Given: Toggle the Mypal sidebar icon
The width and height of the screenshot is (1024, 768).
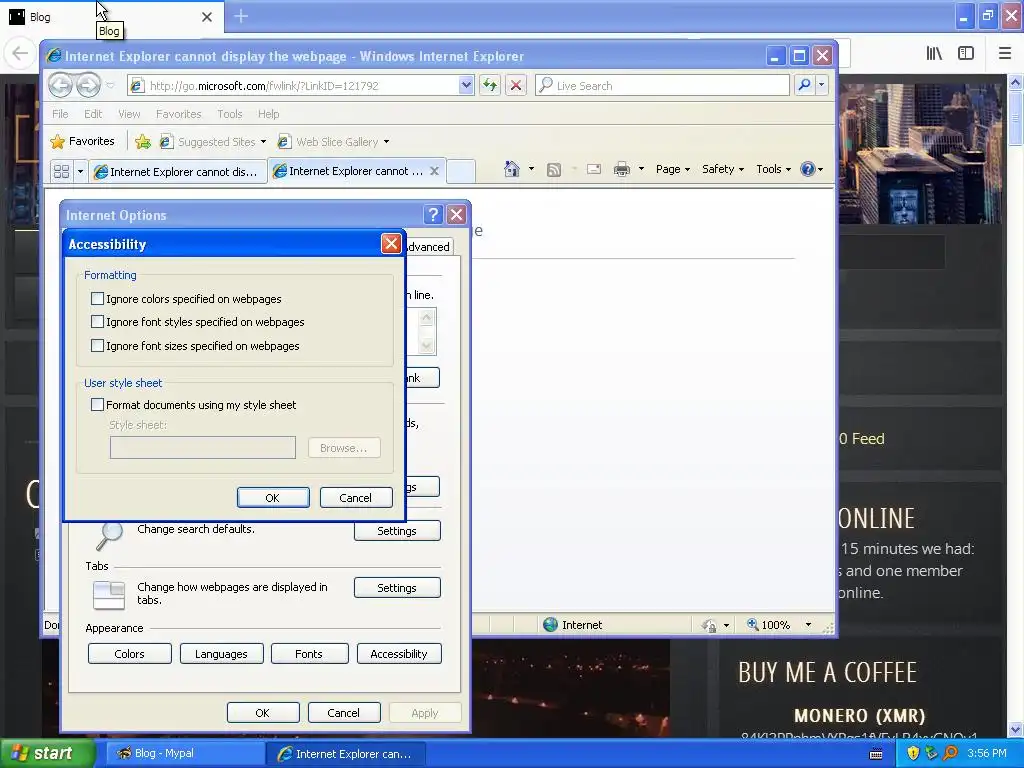Looking at the screenshot, I should click(x=966, y=53).
